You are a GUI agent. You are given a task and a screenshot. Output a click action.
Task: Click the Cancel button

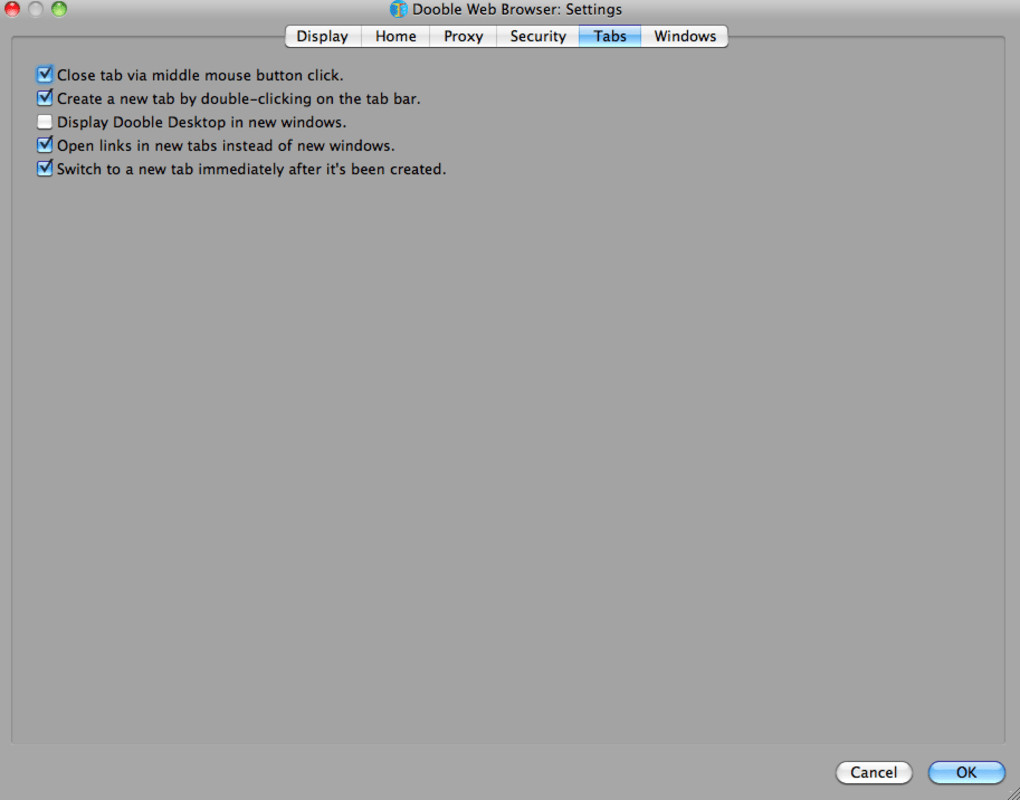(x=874, y=773)
